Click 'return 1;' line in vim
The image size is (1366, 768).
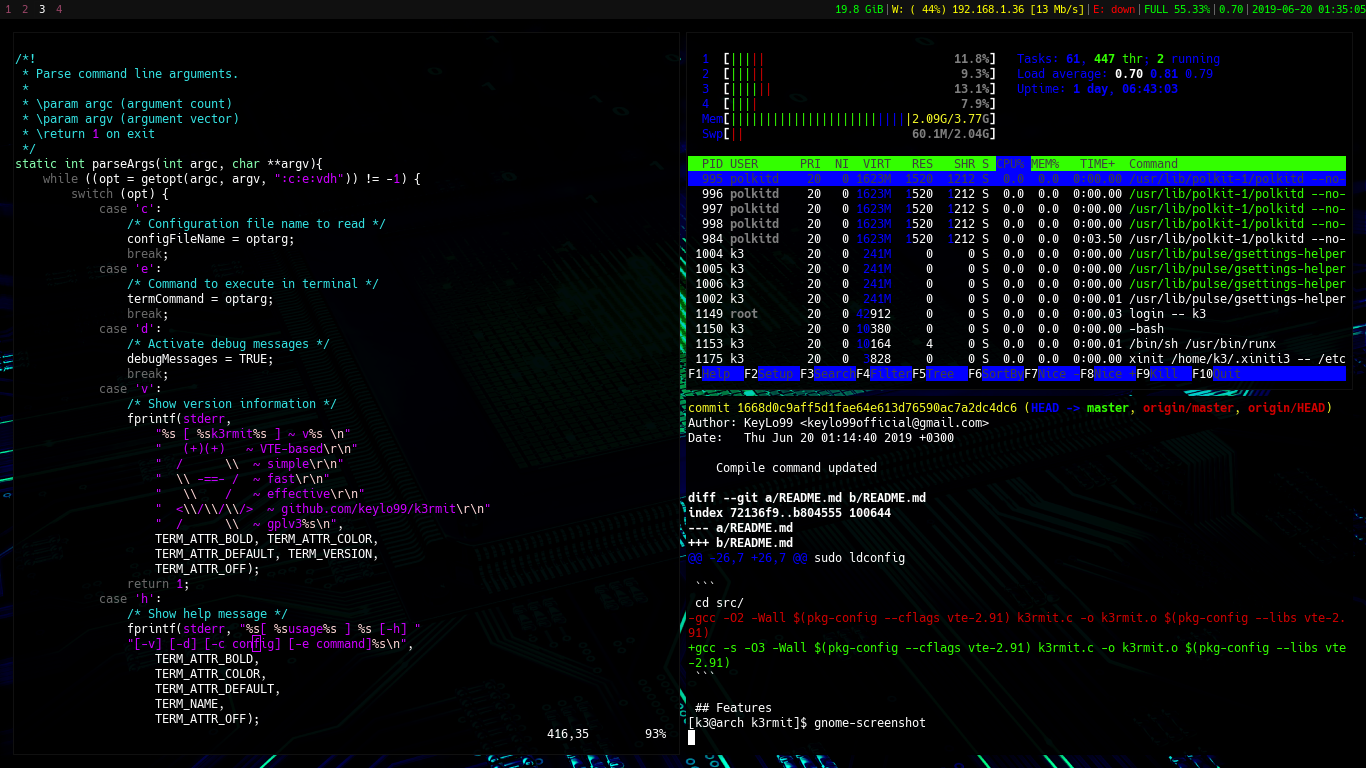coord(158,584)
